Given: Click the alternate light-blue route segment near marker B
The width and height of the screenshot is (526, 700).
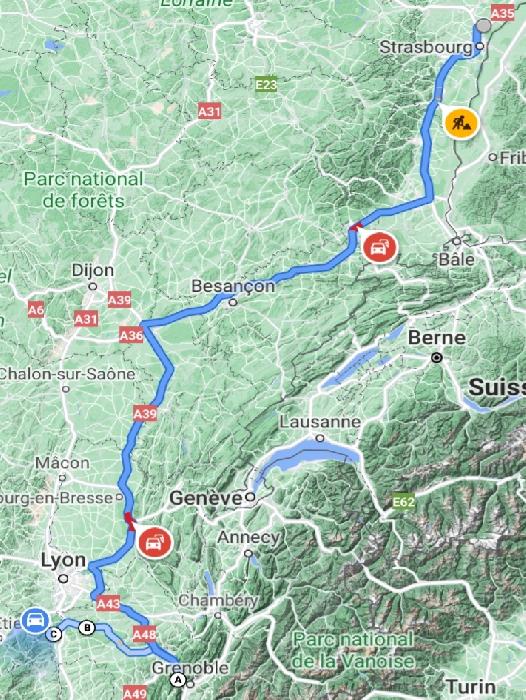Looking at the screenshot, I should coord(116,639).
